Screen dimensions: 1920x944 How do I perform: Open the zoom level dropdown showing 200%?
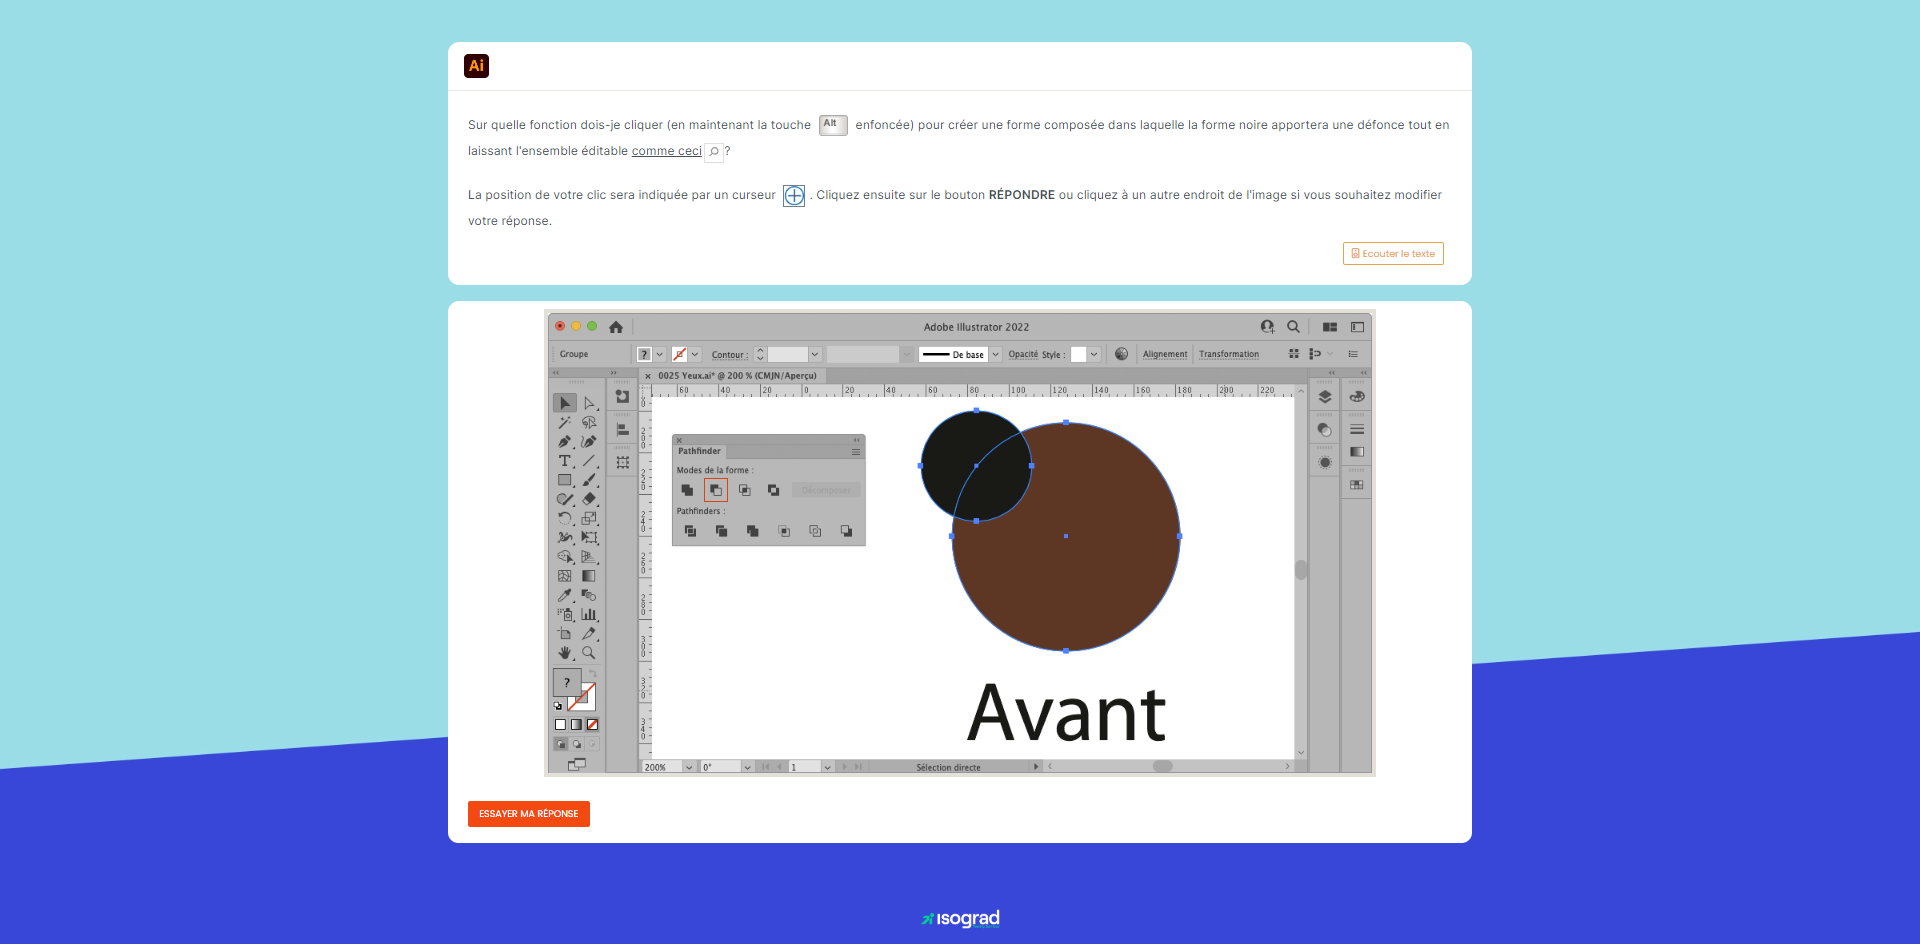[x=690, y=767]
